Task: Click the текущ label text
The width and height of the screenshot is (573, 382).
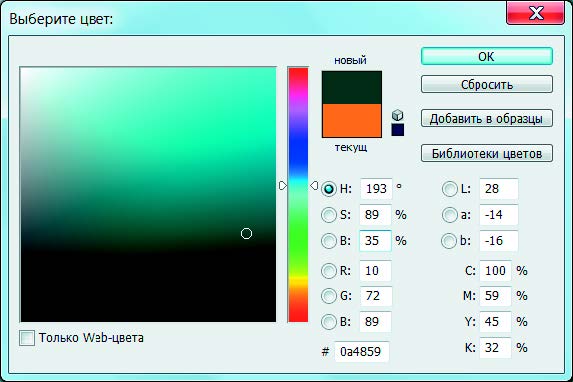Action: [351, 148]
